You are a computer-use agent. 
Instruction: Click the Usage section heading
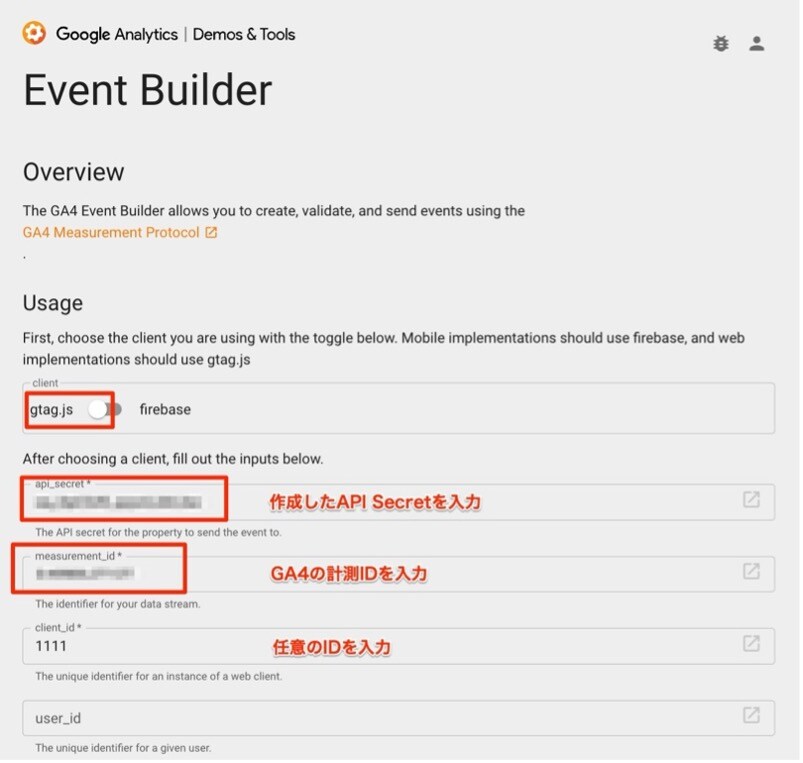(x=53, y=303)
